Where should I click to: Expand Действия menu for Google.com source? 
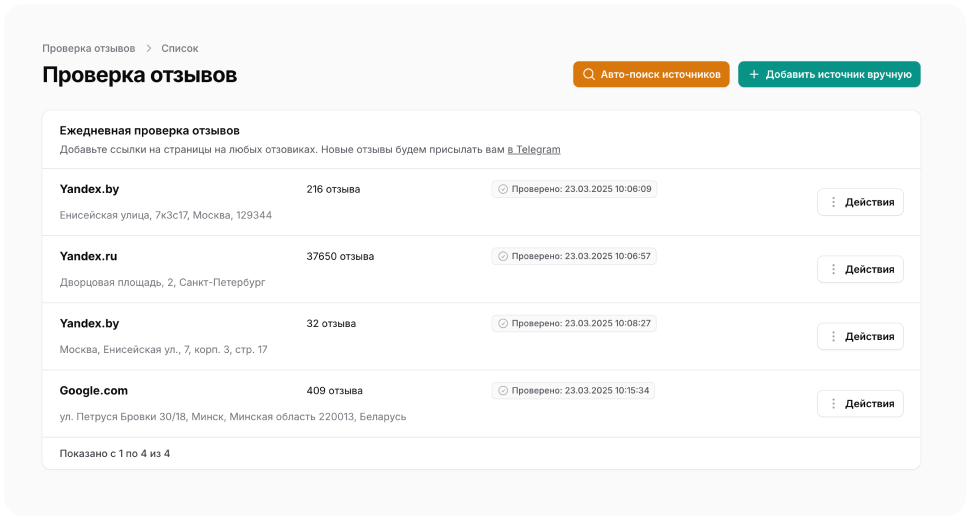[x=860, y=403]
